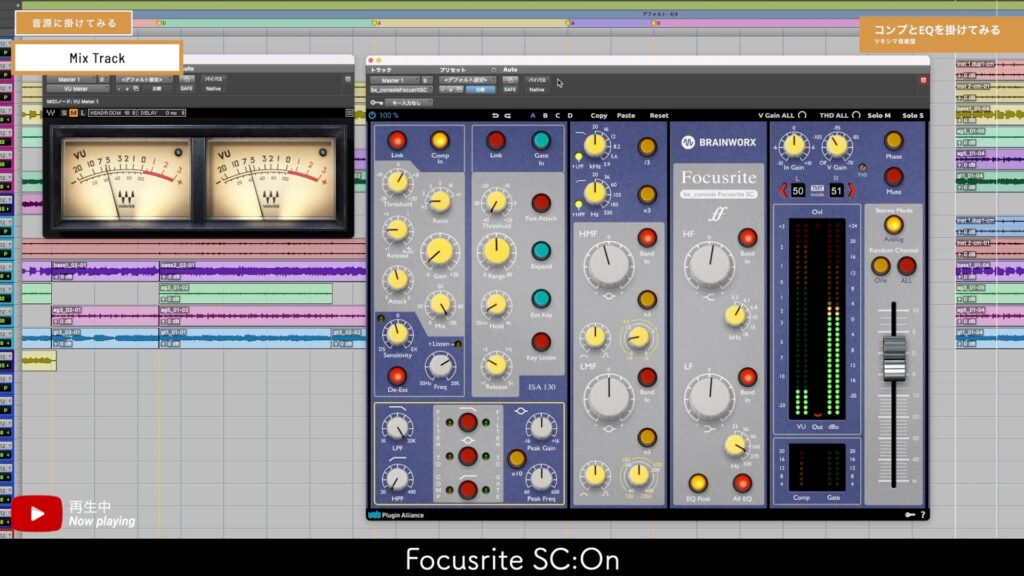Click the Plugin Alliance logo in the footer
Image resolution: width=1024 pixels, height=576 pixels.
coord(396,515)
